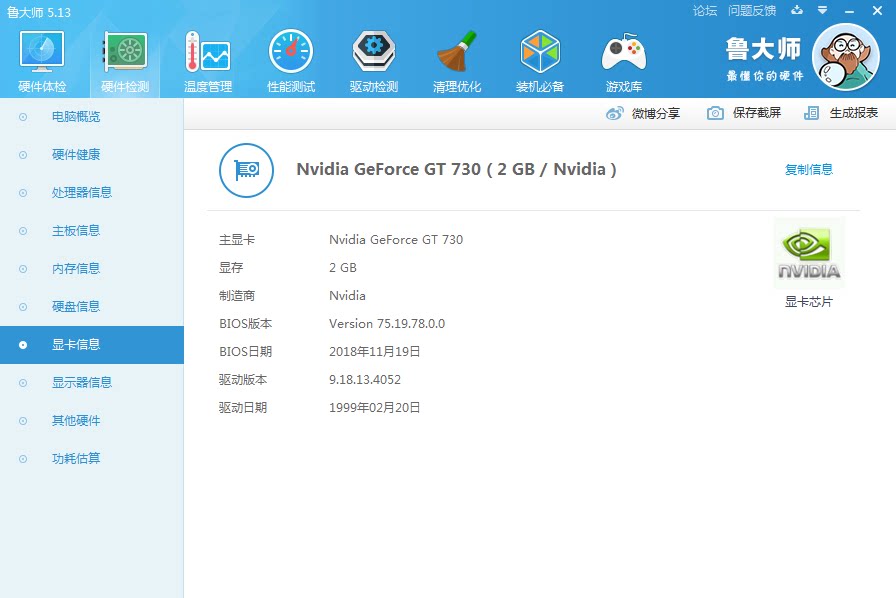
Task: Click the 主显卡 value Nvidia GeForce GT 730
Action: pos(396,240)
